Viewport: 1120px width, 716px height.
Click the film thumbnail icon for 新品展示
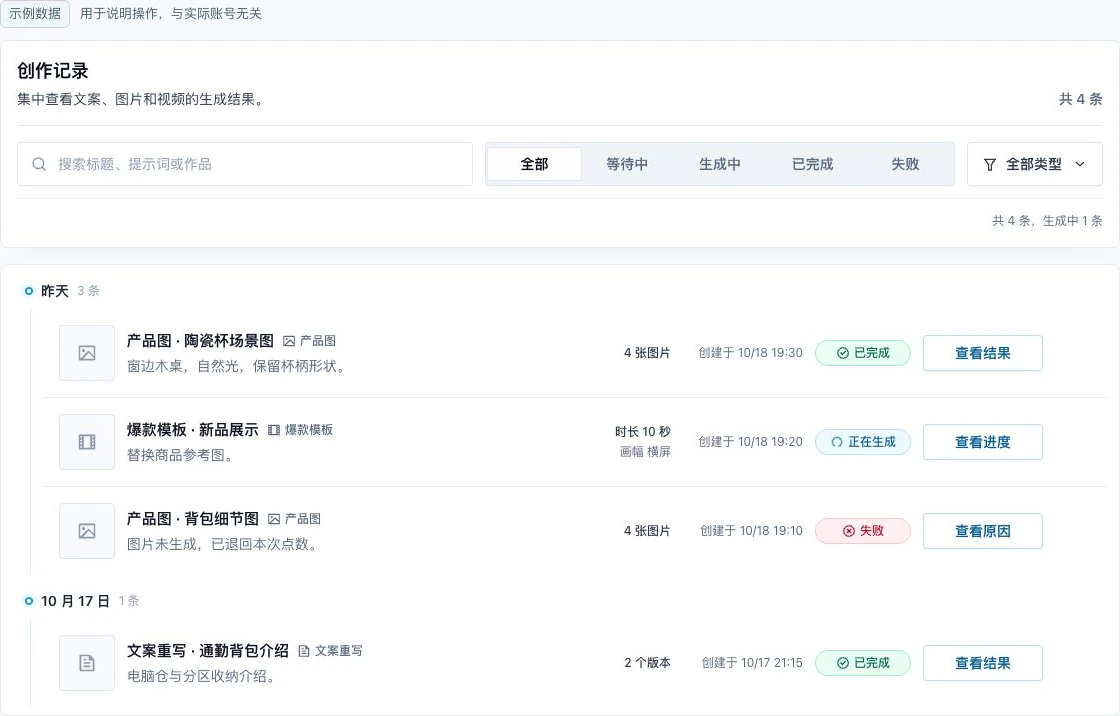coord(87,442)
